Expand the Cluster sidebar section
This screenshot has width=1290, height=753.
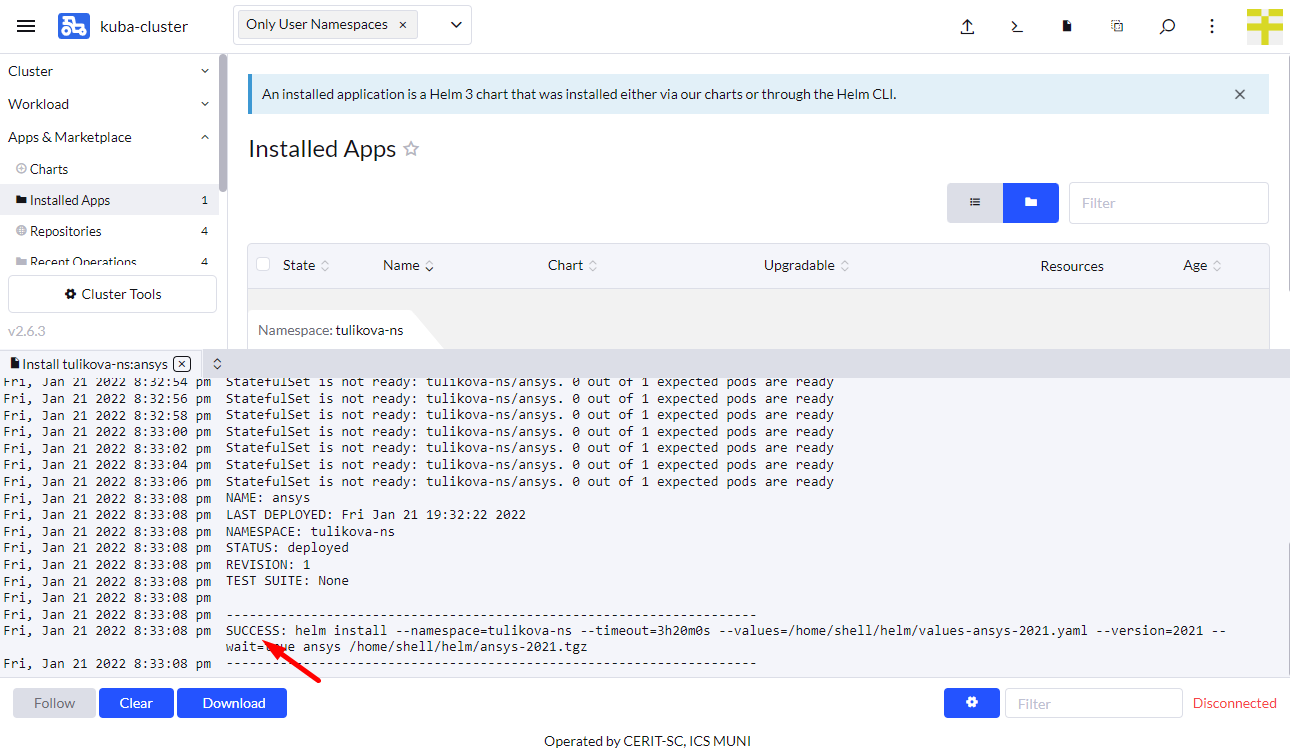point(108,71)
